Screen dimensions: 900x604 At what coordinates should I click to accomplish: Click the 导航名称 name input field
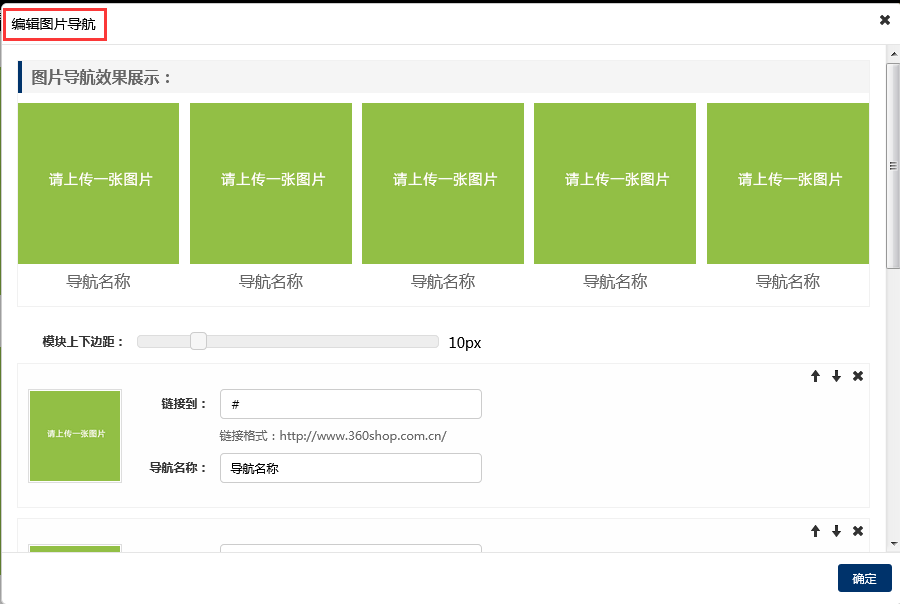[350, 468]
